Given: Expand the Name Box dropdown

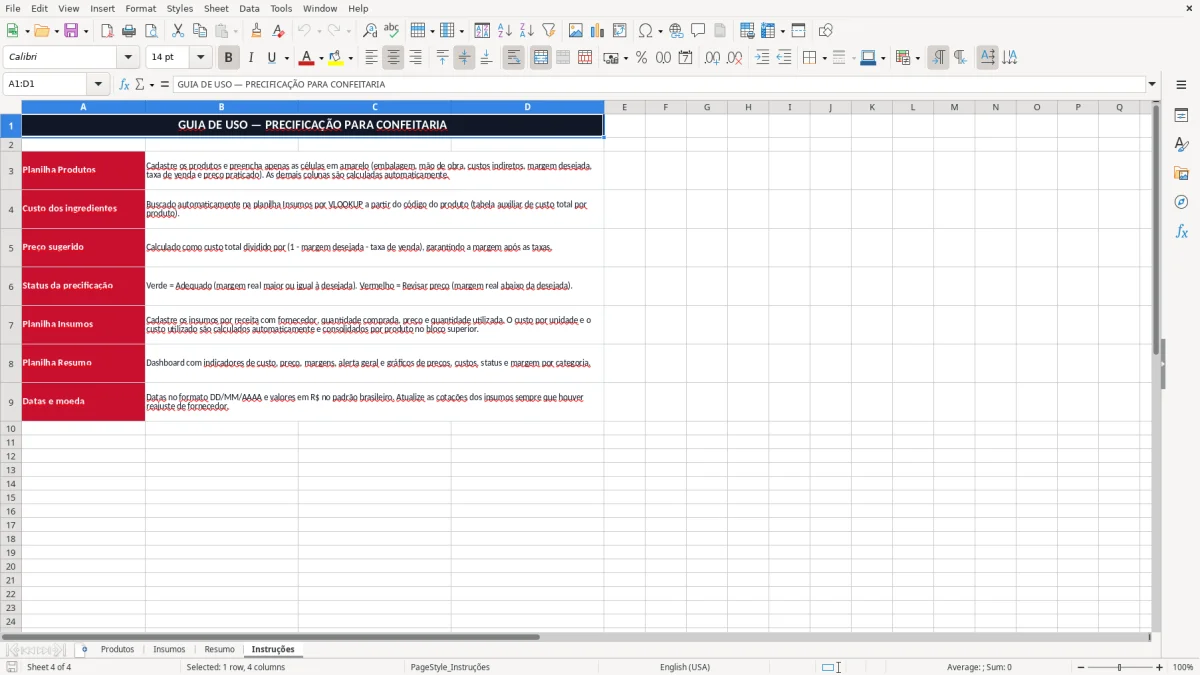Looking at the screenshot, I should (x=98, y=85).
